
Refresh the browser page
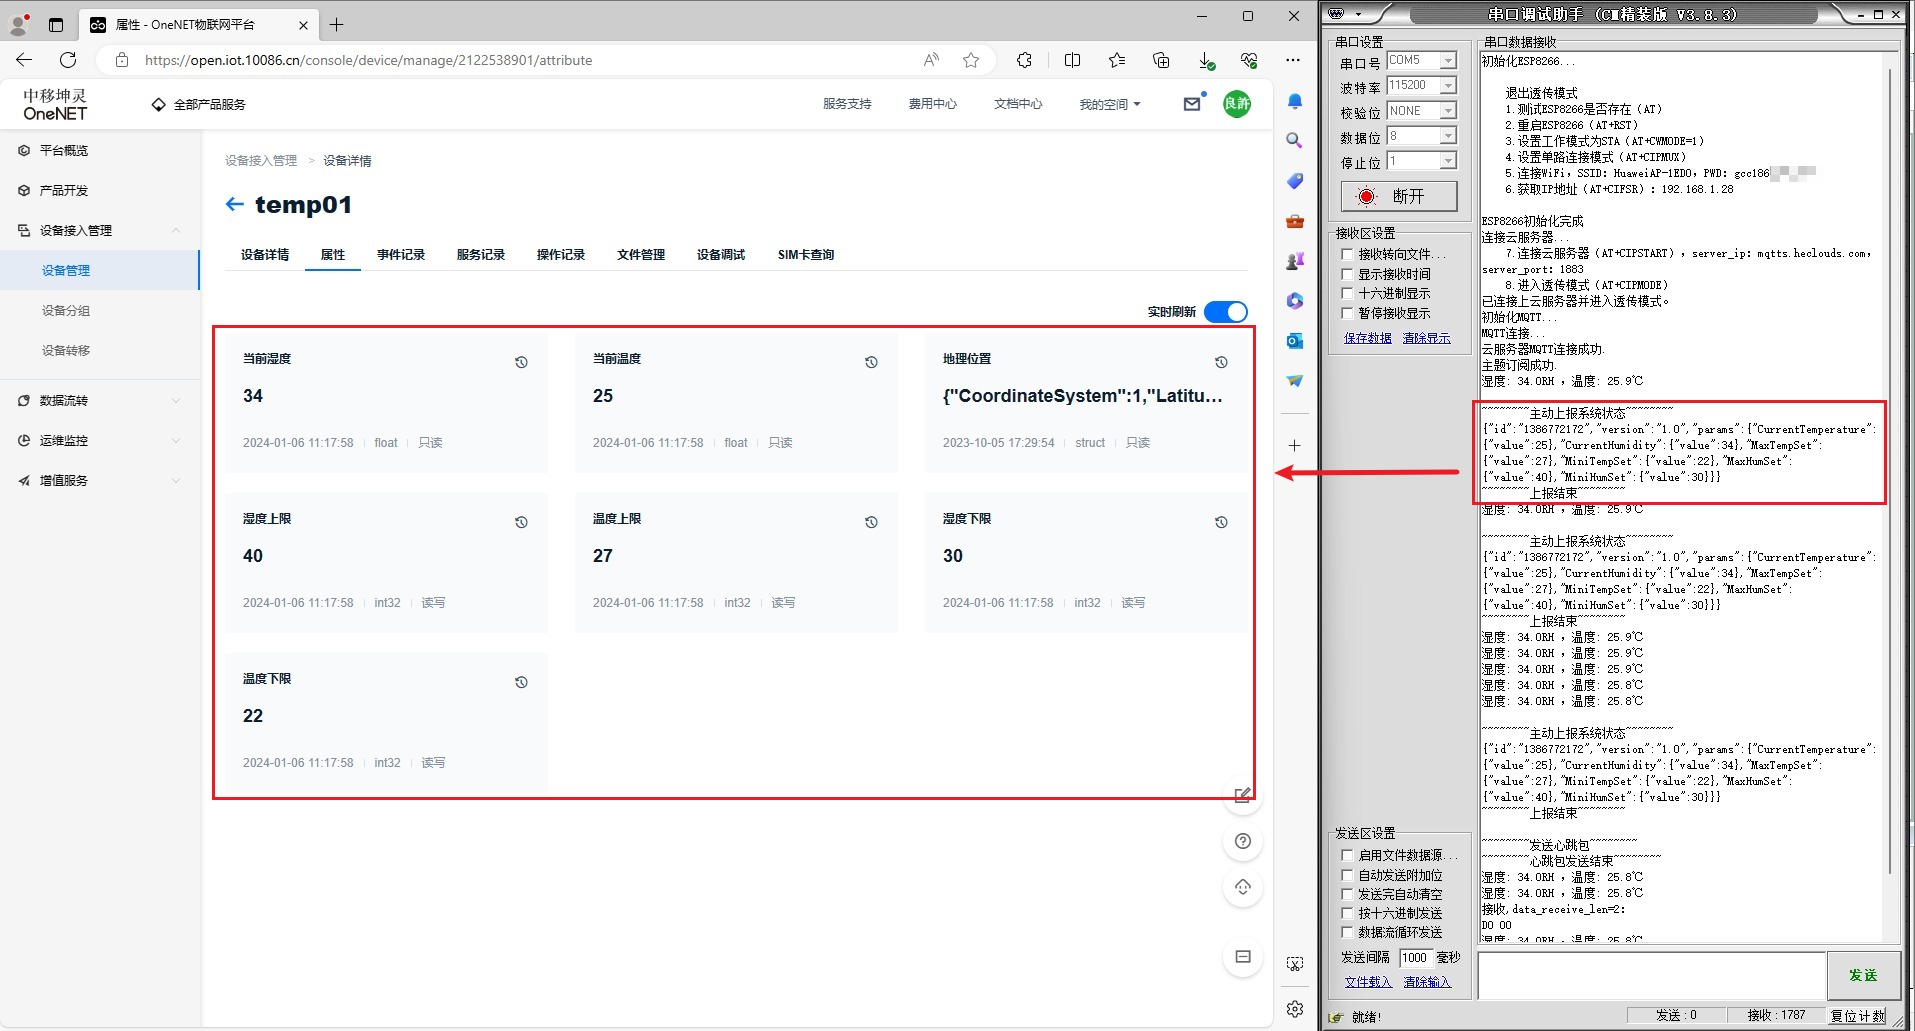click(68, 60)
